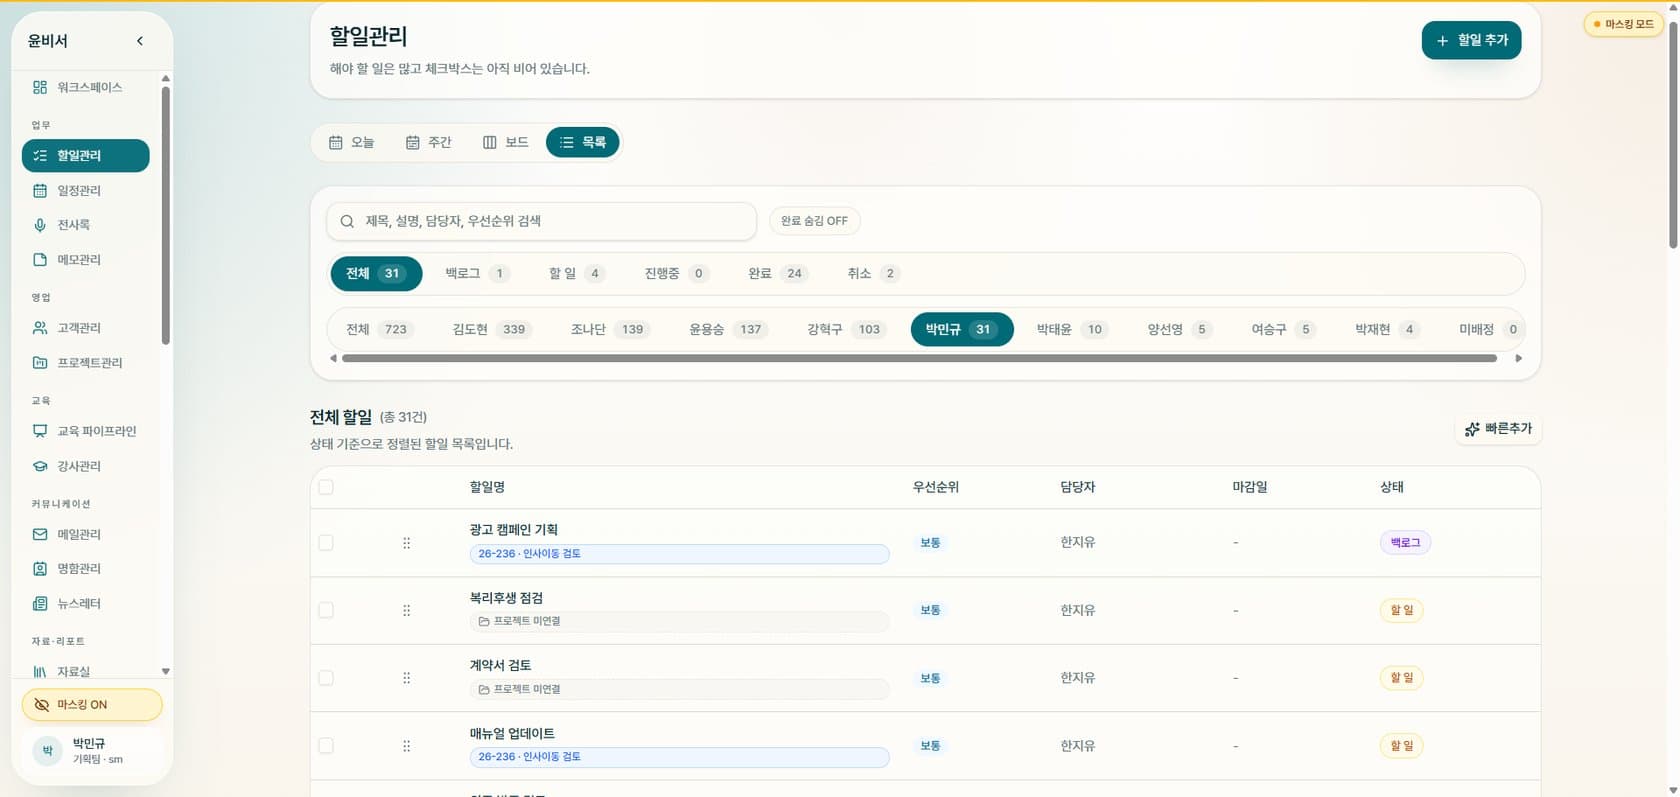
Task: Filter tasks by 조나단
Action: [610, 329]
